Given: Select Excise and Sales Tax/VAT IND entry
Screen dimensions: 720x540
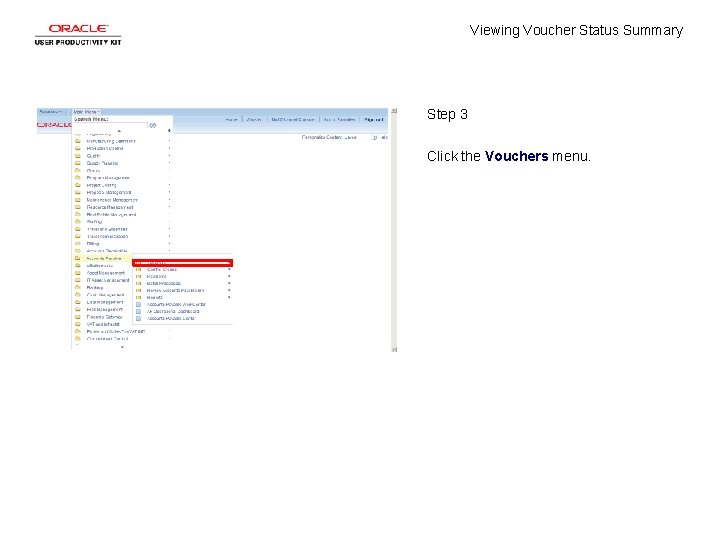Looking at the screenshot, I should 116,331.
